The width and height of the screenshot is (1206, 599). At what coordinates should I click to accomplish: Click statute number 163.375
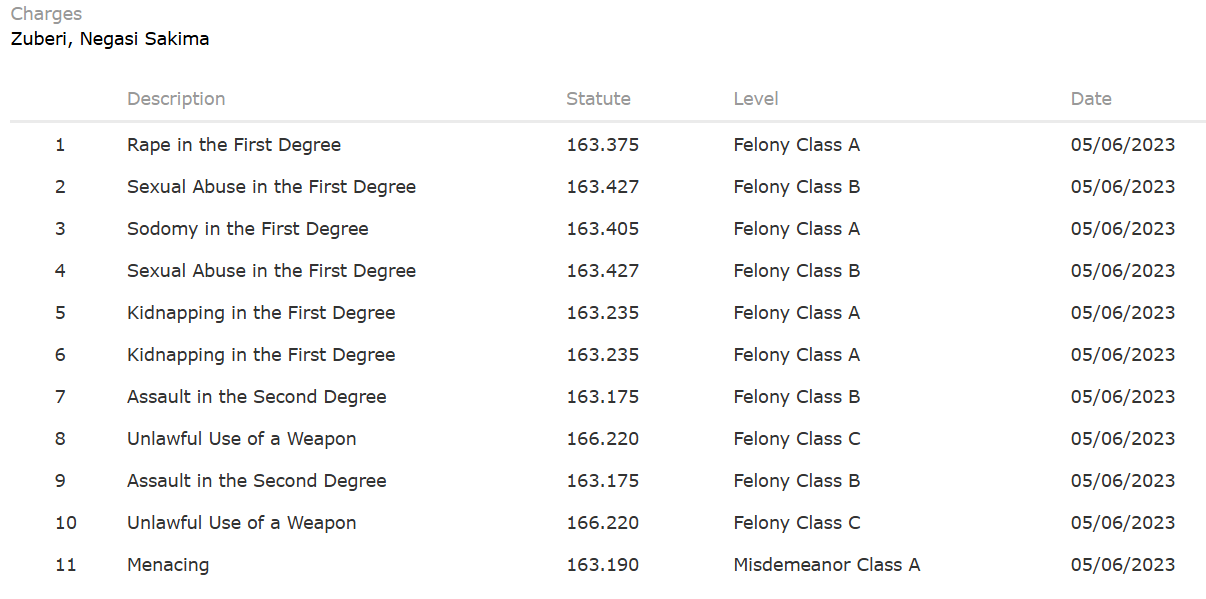point(602,145)
